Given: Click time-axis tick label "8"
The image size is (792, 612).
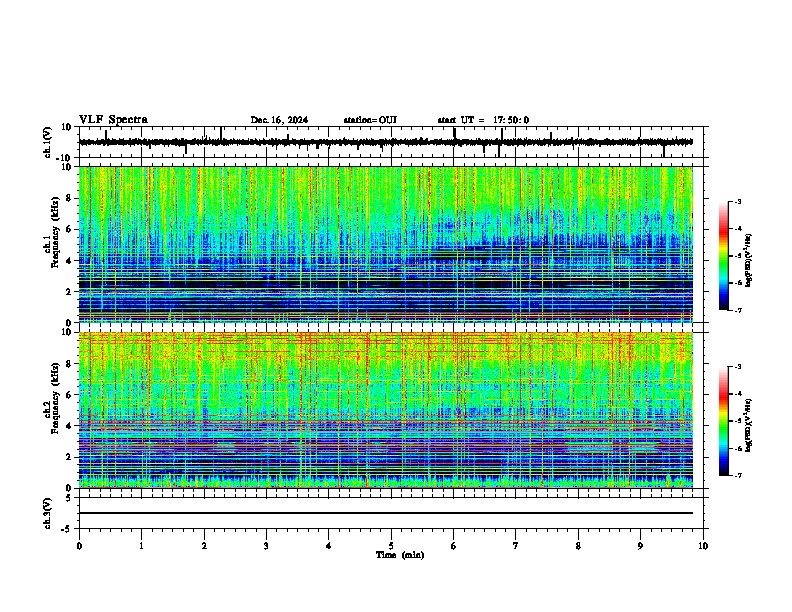Looking at the screenshot, I should click(x=578, y=546).
